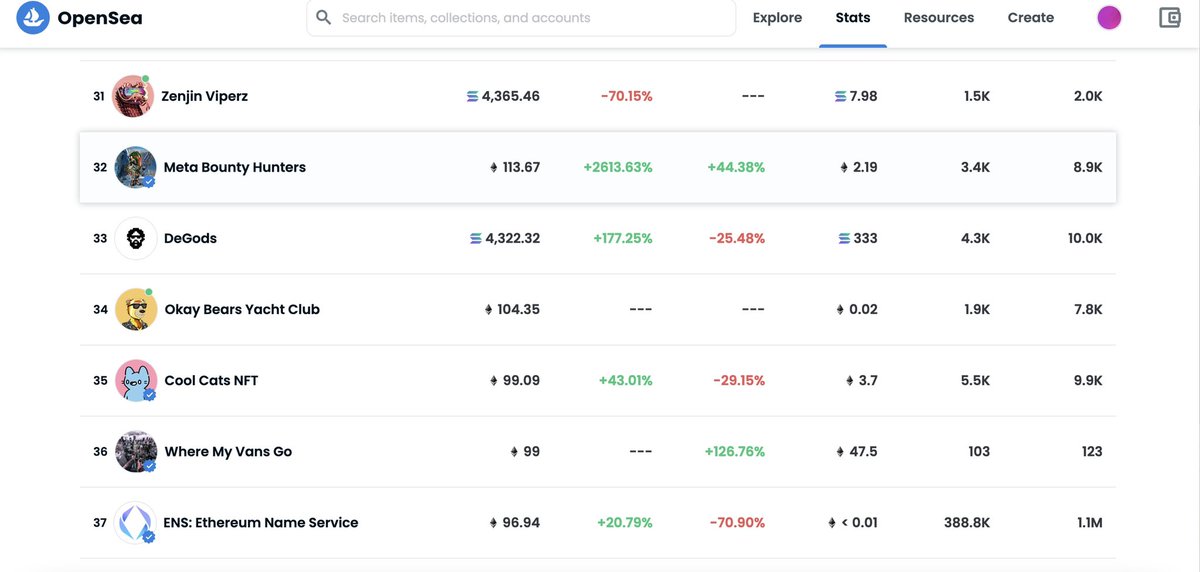Click Ethereum icon beside 113.67 volume
This screenshot has height=572, width=1200.
point(493,168)
